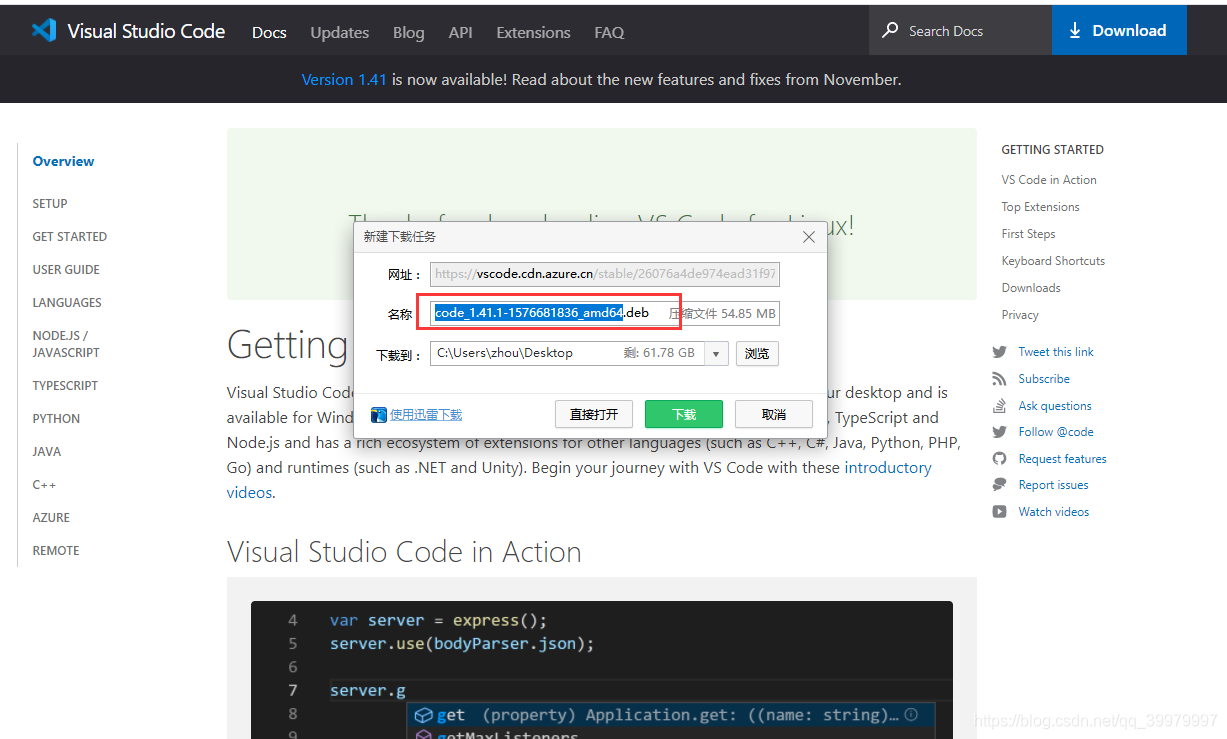Click the GitHub icon beside Request features
The width and height of the screenshot is (1227, 739).
pyautogui.click(x=999, y=459)
